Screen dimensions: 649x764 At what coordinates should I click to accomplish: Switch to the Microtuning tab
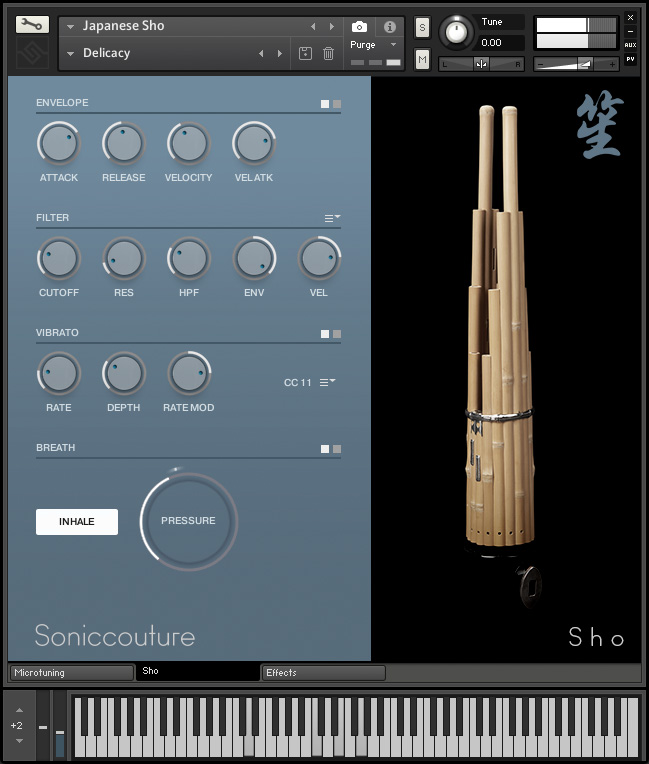click(72, 673)
